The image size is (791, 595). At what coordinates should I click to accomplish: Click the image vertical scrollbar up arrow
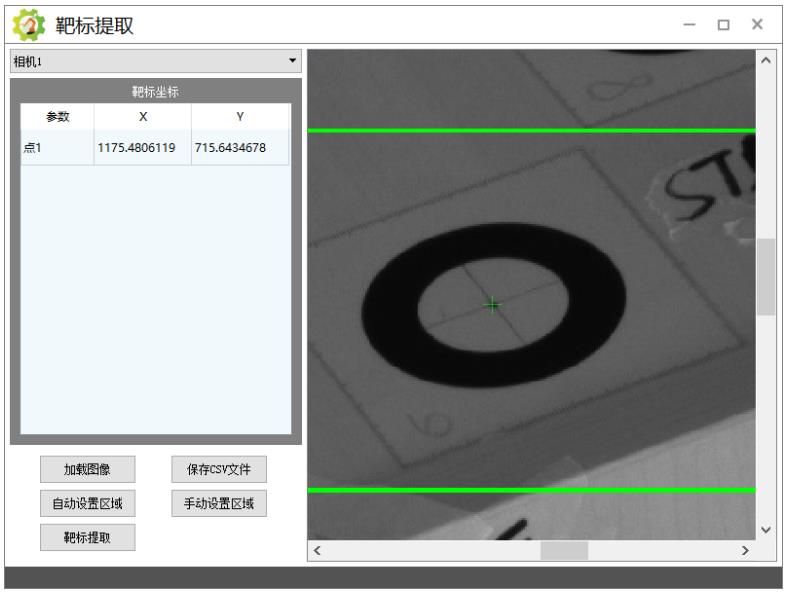[766, 61]
